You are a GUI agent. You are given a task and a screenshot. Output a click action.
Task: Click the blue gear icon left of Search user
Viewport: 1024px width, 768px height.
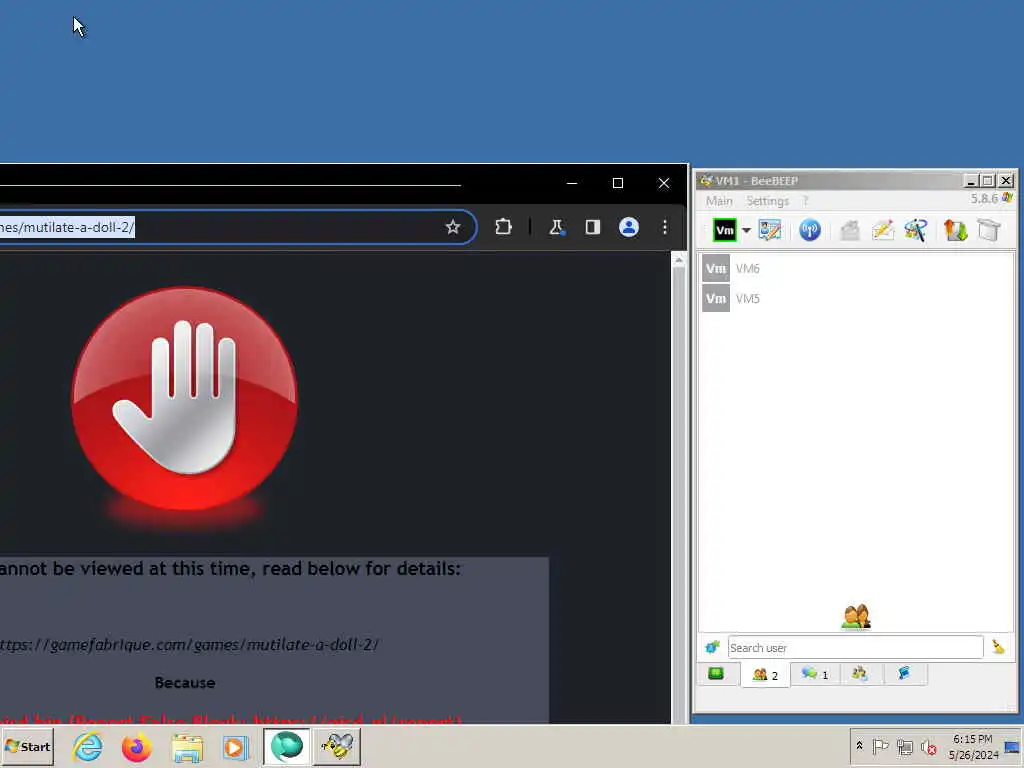pos(712,647)
